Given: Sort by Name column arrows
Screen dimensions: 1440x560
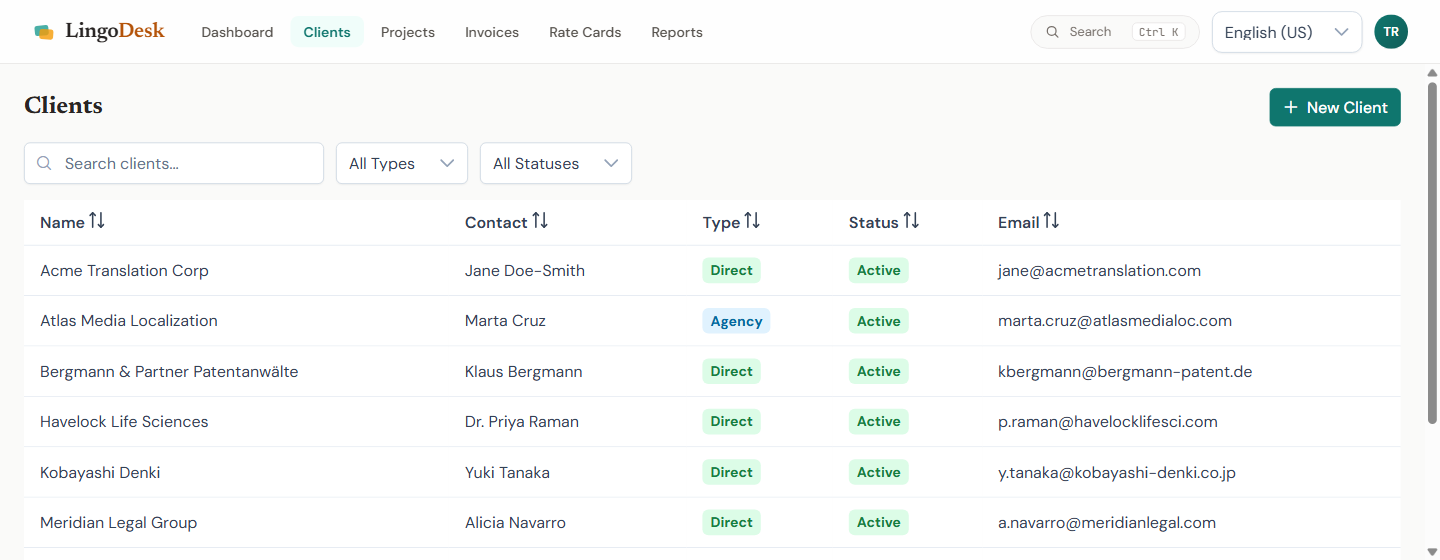Looking at the screenshot, I should (x=97, y=221).
